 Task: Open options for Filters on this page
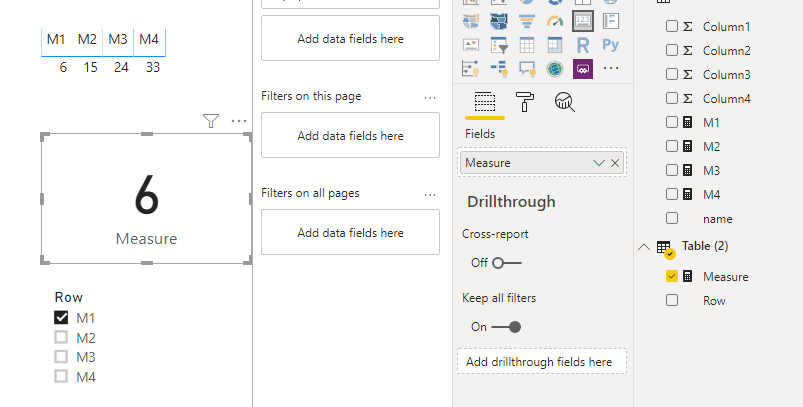(x=430, y=97)
